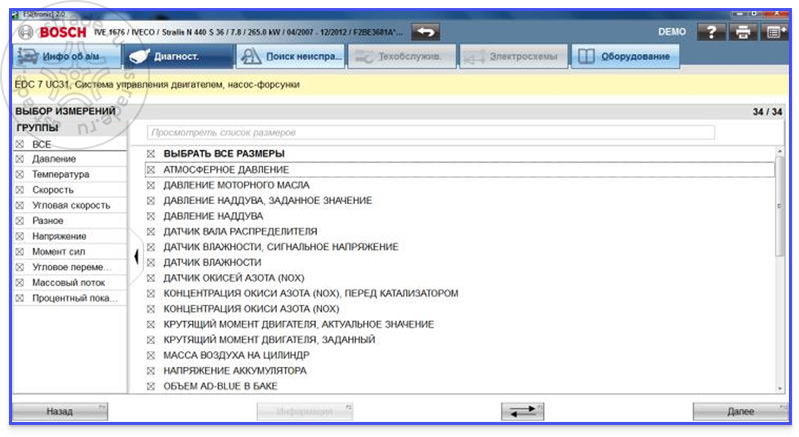The height and width of the screenshot is (437, 799).
Task: Click scrollbar down arrow of measurement list
Action: coord(780,389)
